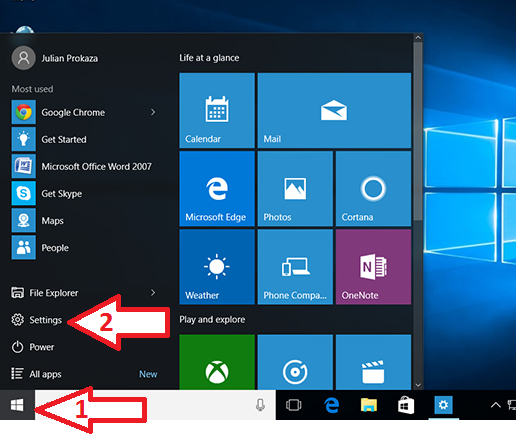Show All apps list
This screenshot has width=516, height=443.
click(x=36, y=374)
